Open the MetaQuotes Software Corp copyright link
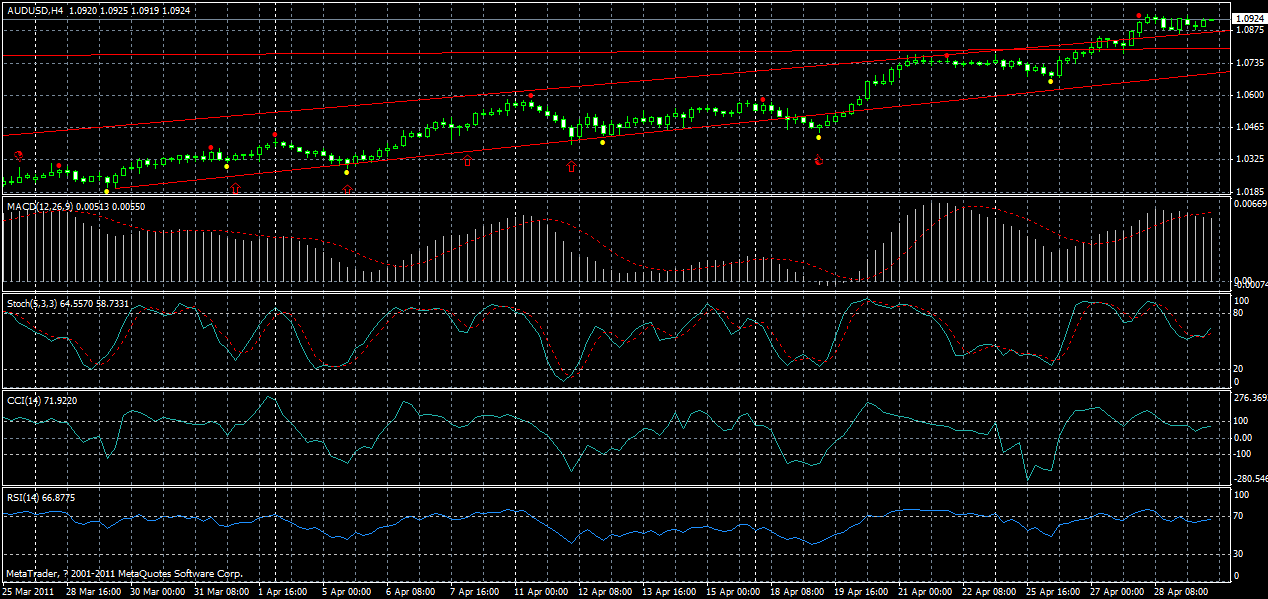This screenshot has width=1268, height=599. pyautogui.click(x=125, y=573)
